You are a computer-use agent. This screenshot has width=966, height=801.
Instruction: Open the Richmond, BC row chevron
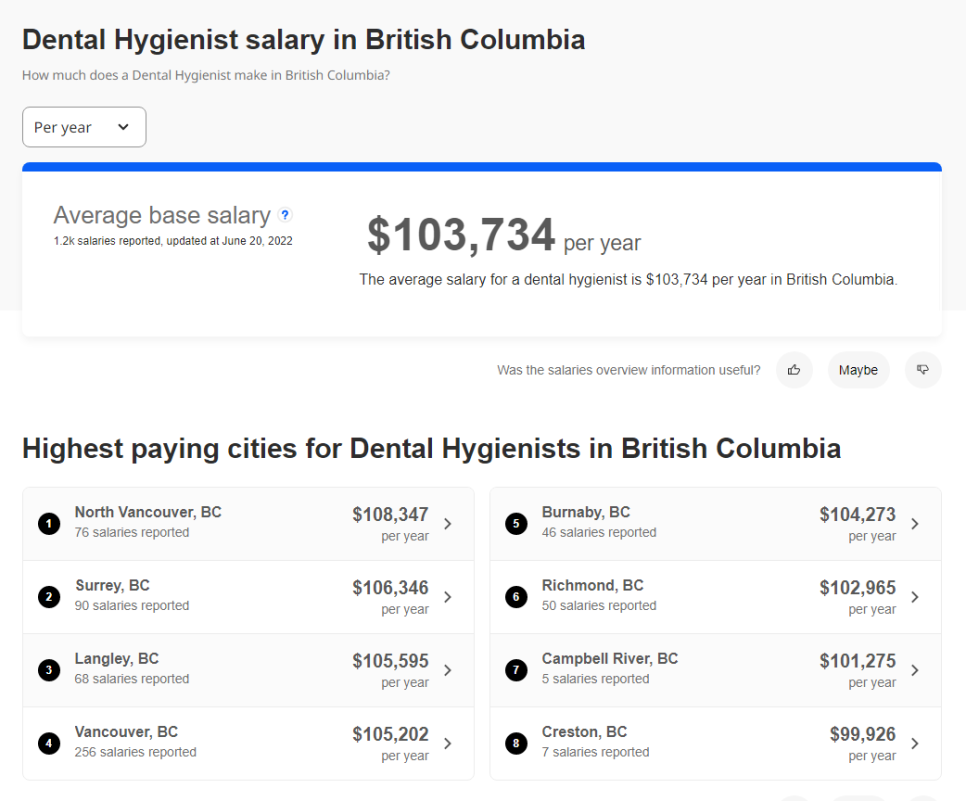pyautogui.click(x=915, y=597)
